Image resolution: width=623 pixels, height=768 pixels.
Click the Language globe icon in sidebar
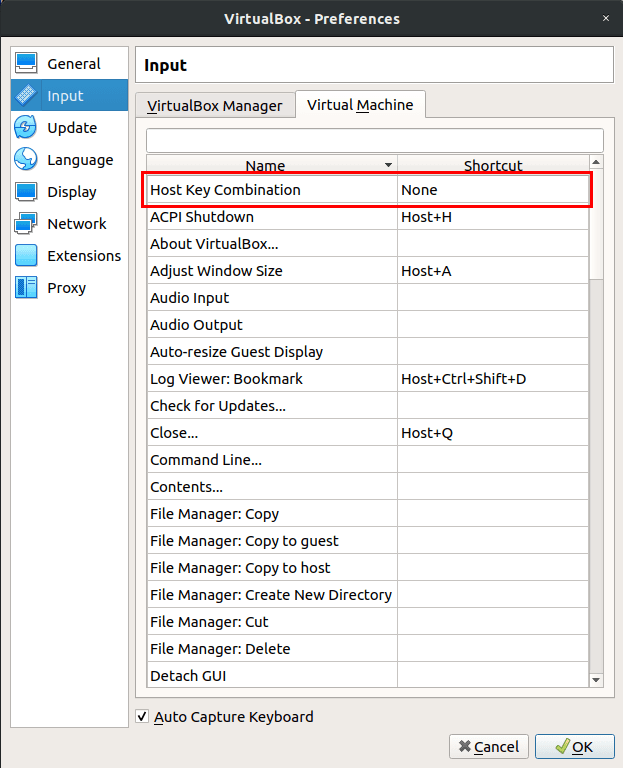(x=26, y=160)
